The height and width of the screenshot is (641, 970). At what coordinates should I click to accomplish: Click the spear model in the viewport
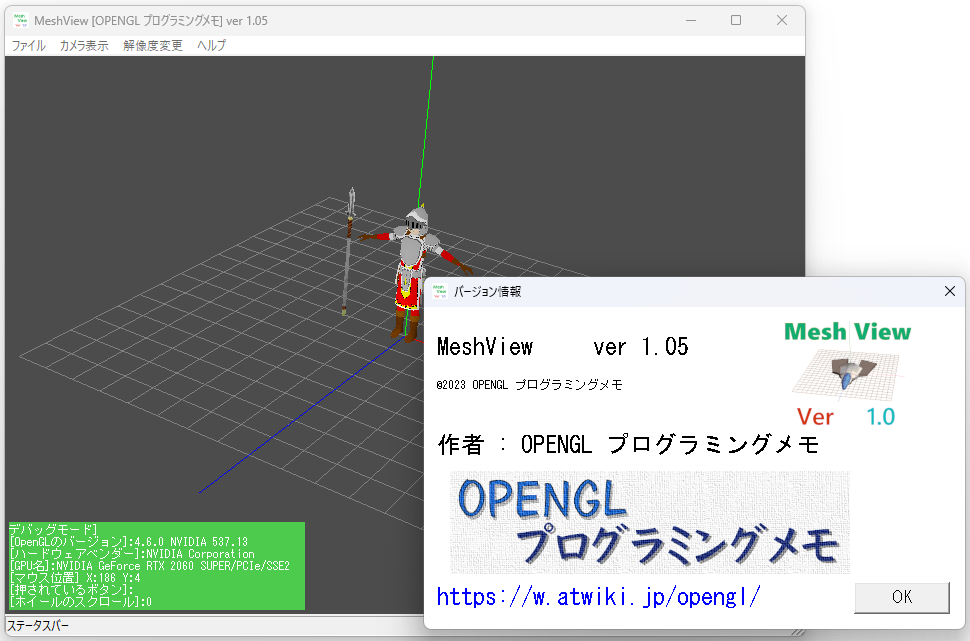(349, 251)
